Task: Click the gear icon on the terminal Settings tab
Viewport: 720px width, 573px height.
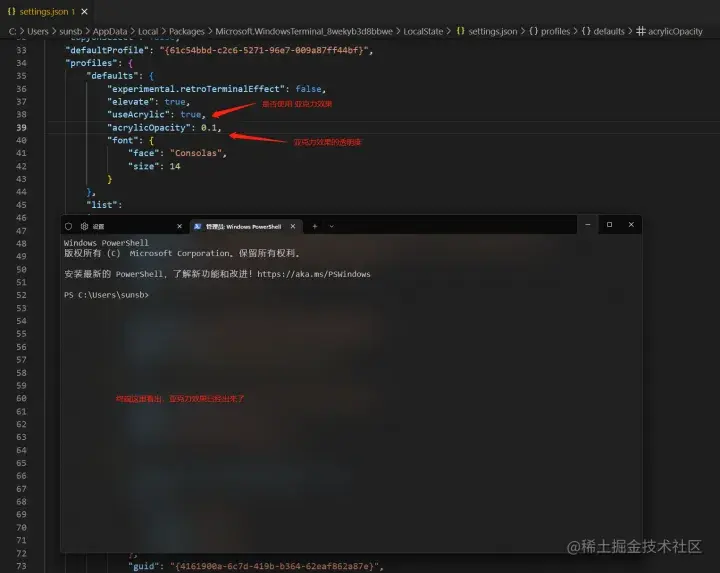Action: 84,226
